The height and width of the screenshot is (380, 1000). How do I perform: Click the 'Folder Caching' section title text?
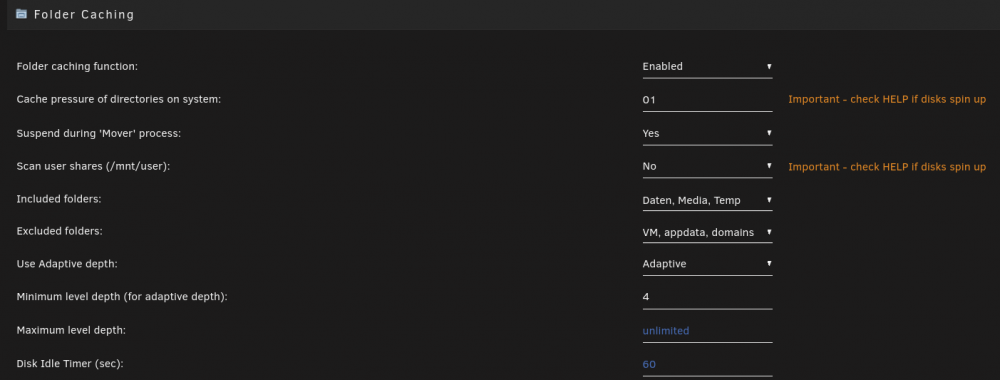click(84, 14)
